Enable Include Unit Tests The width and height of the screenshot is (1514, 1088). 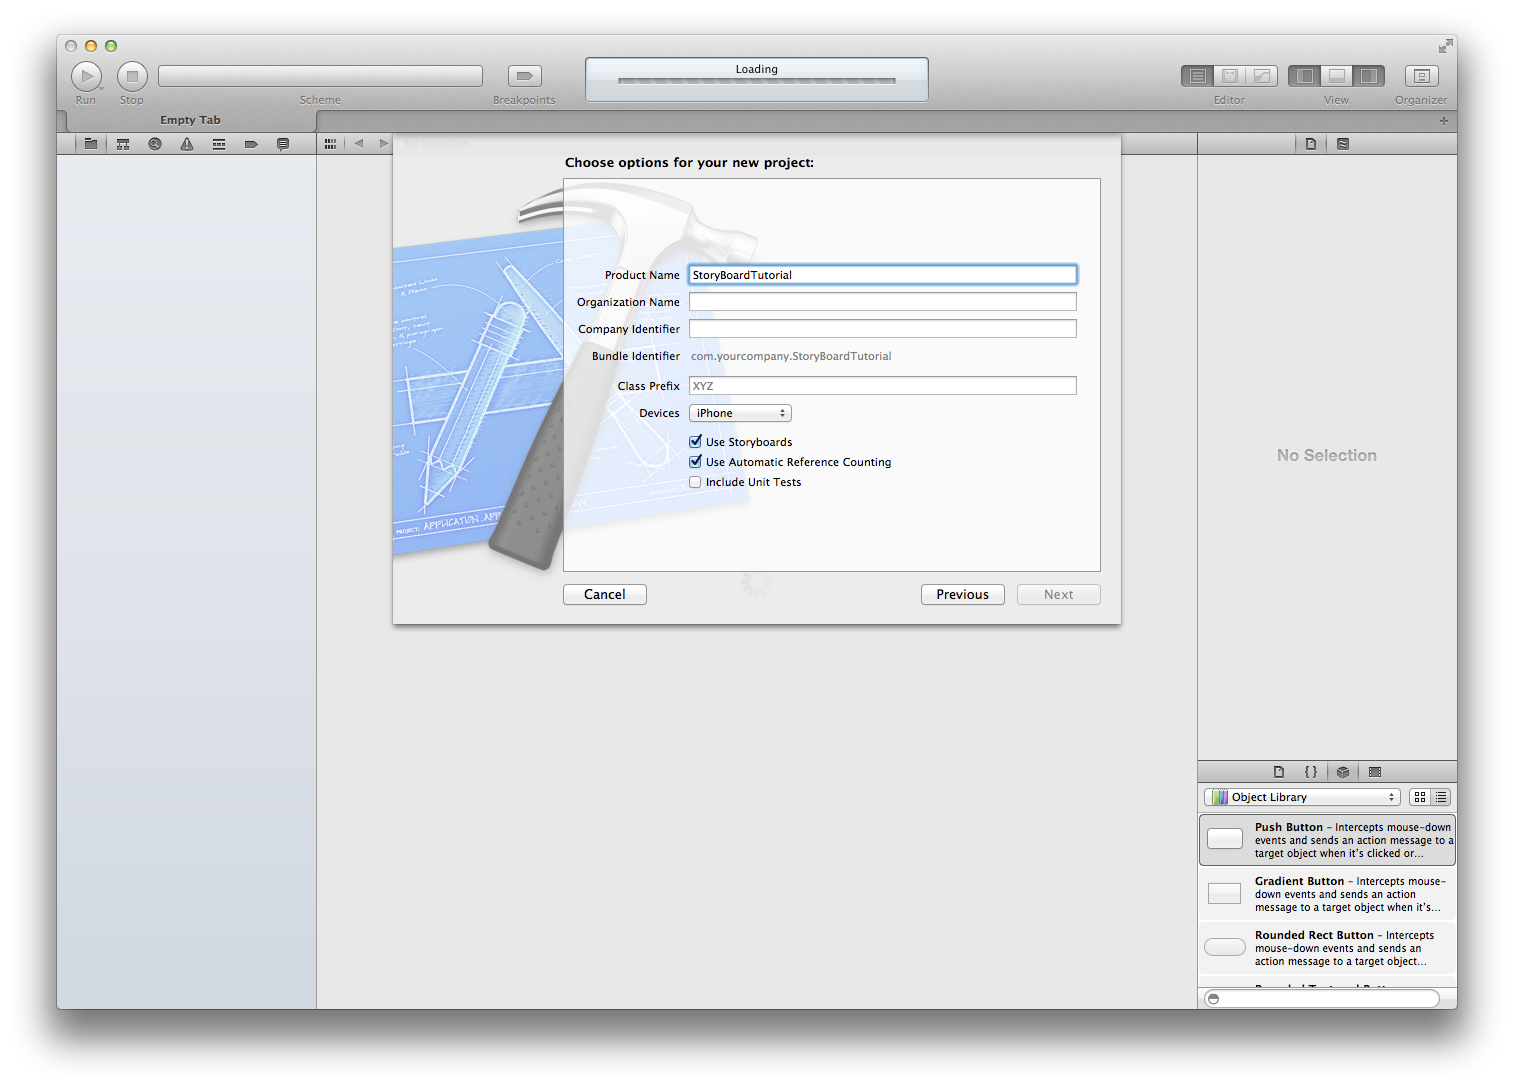(696, 482)
